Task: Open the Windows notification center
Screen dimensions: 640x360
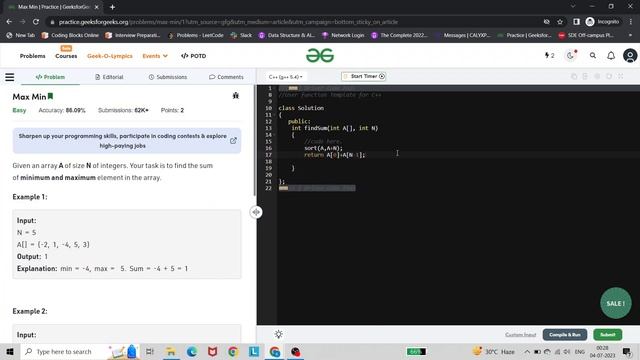Action: (627, 351)
